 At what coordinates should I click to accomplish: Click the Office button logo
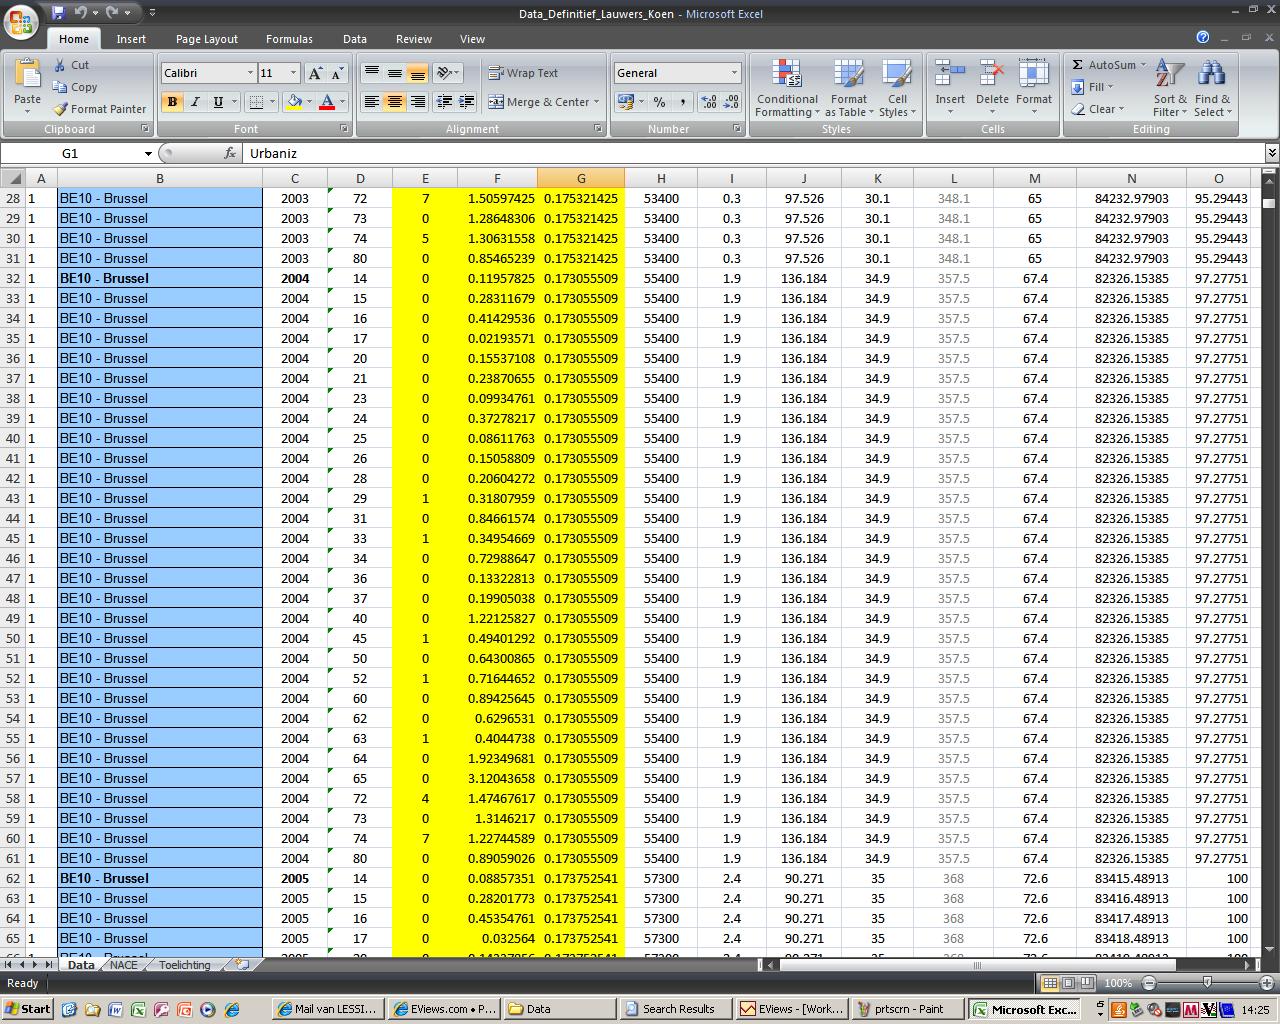tap(22, 22)
